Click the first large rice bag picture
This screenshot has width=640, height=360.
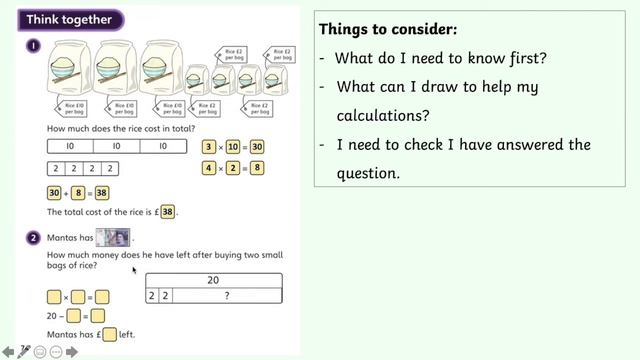[69, 67]
